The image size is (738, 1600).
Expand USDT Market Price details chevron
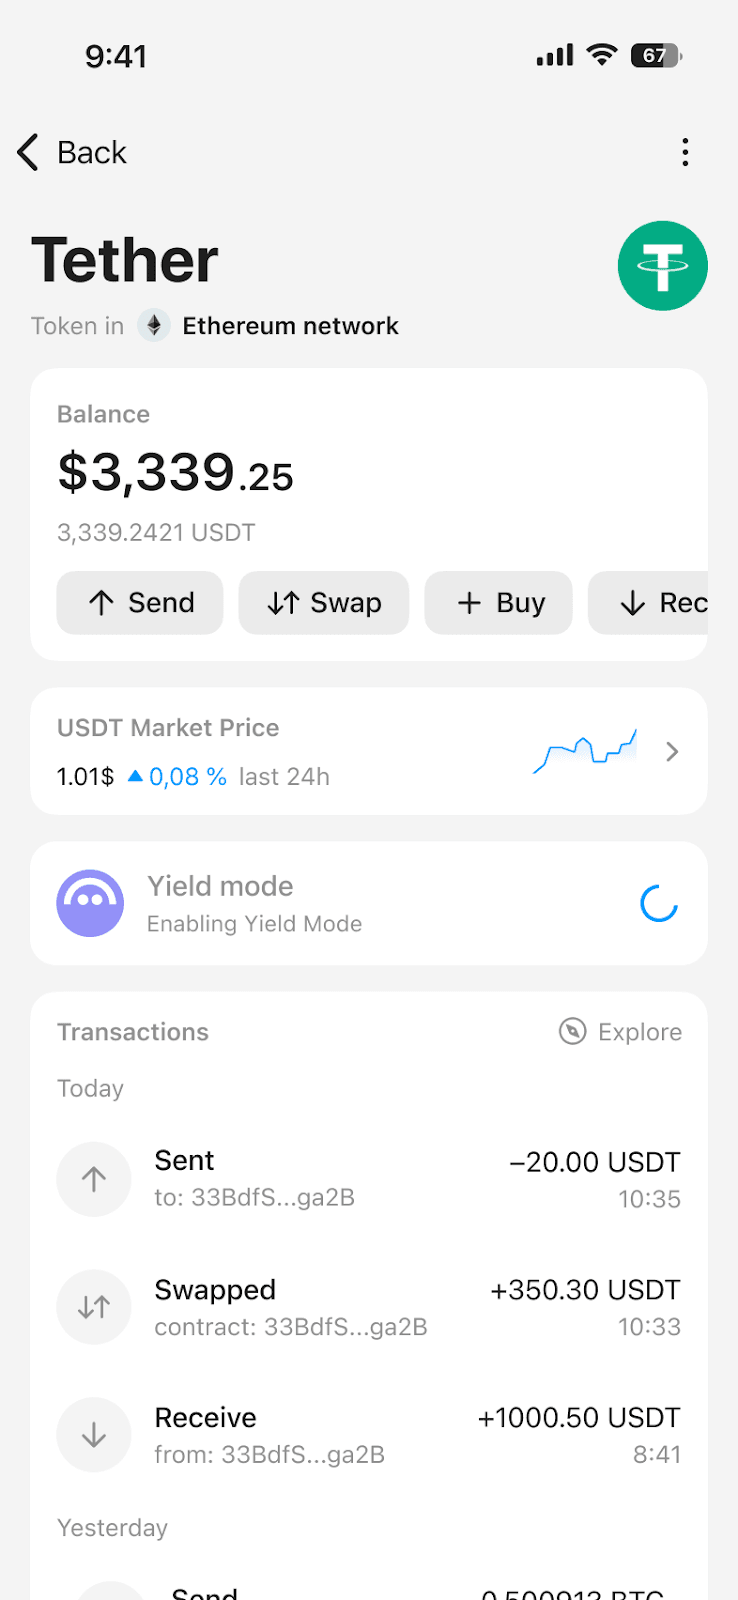672,752
